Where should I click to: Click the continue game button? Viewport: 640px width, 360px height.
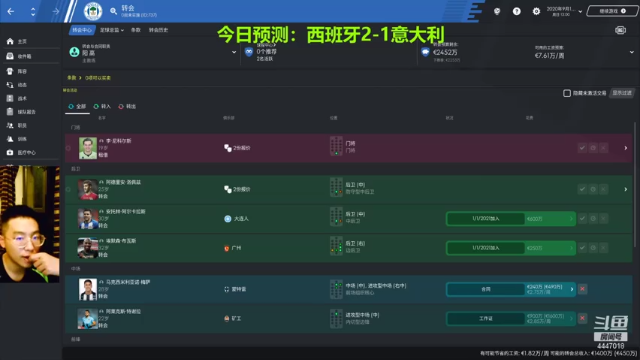(x=612, y=11)
